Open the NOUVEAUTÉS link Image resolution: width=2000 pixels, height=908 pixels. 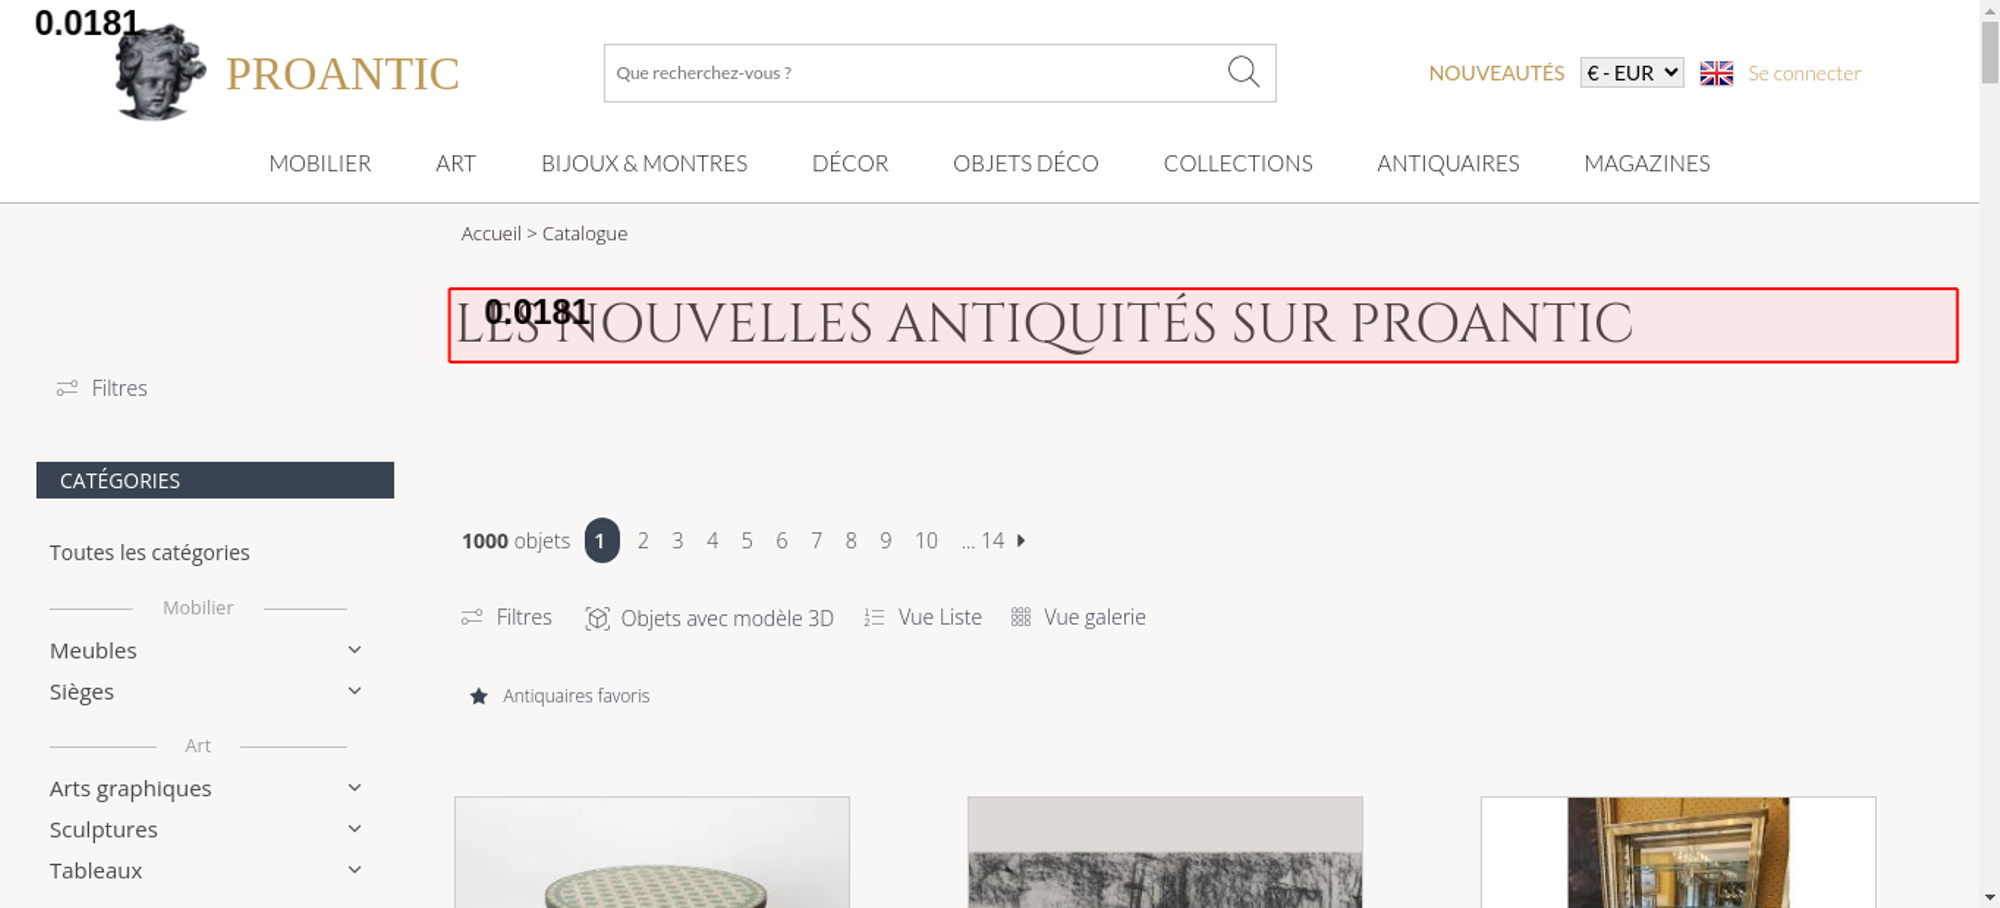1496,73
